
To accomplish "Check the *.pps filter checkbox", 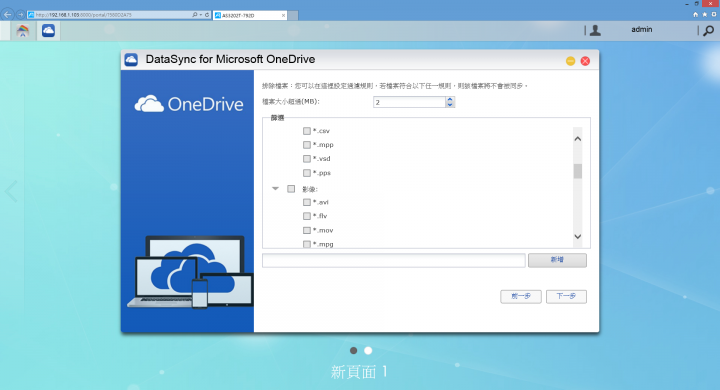I will (x=307, y=173).
